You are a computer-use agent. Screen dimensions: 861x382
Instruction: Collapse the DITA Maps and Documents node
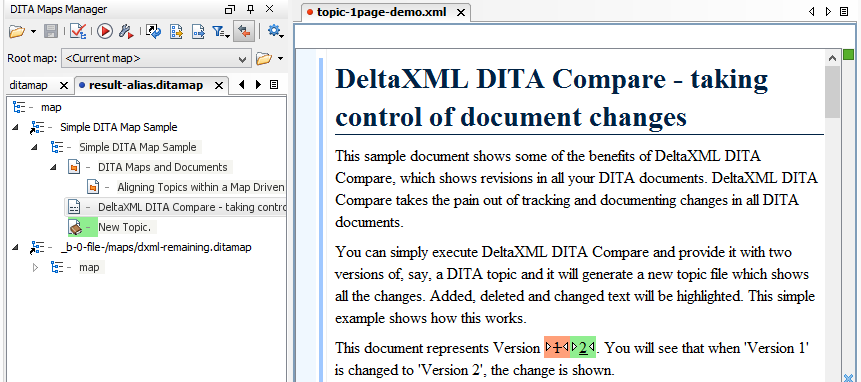[x=53, y=167]
